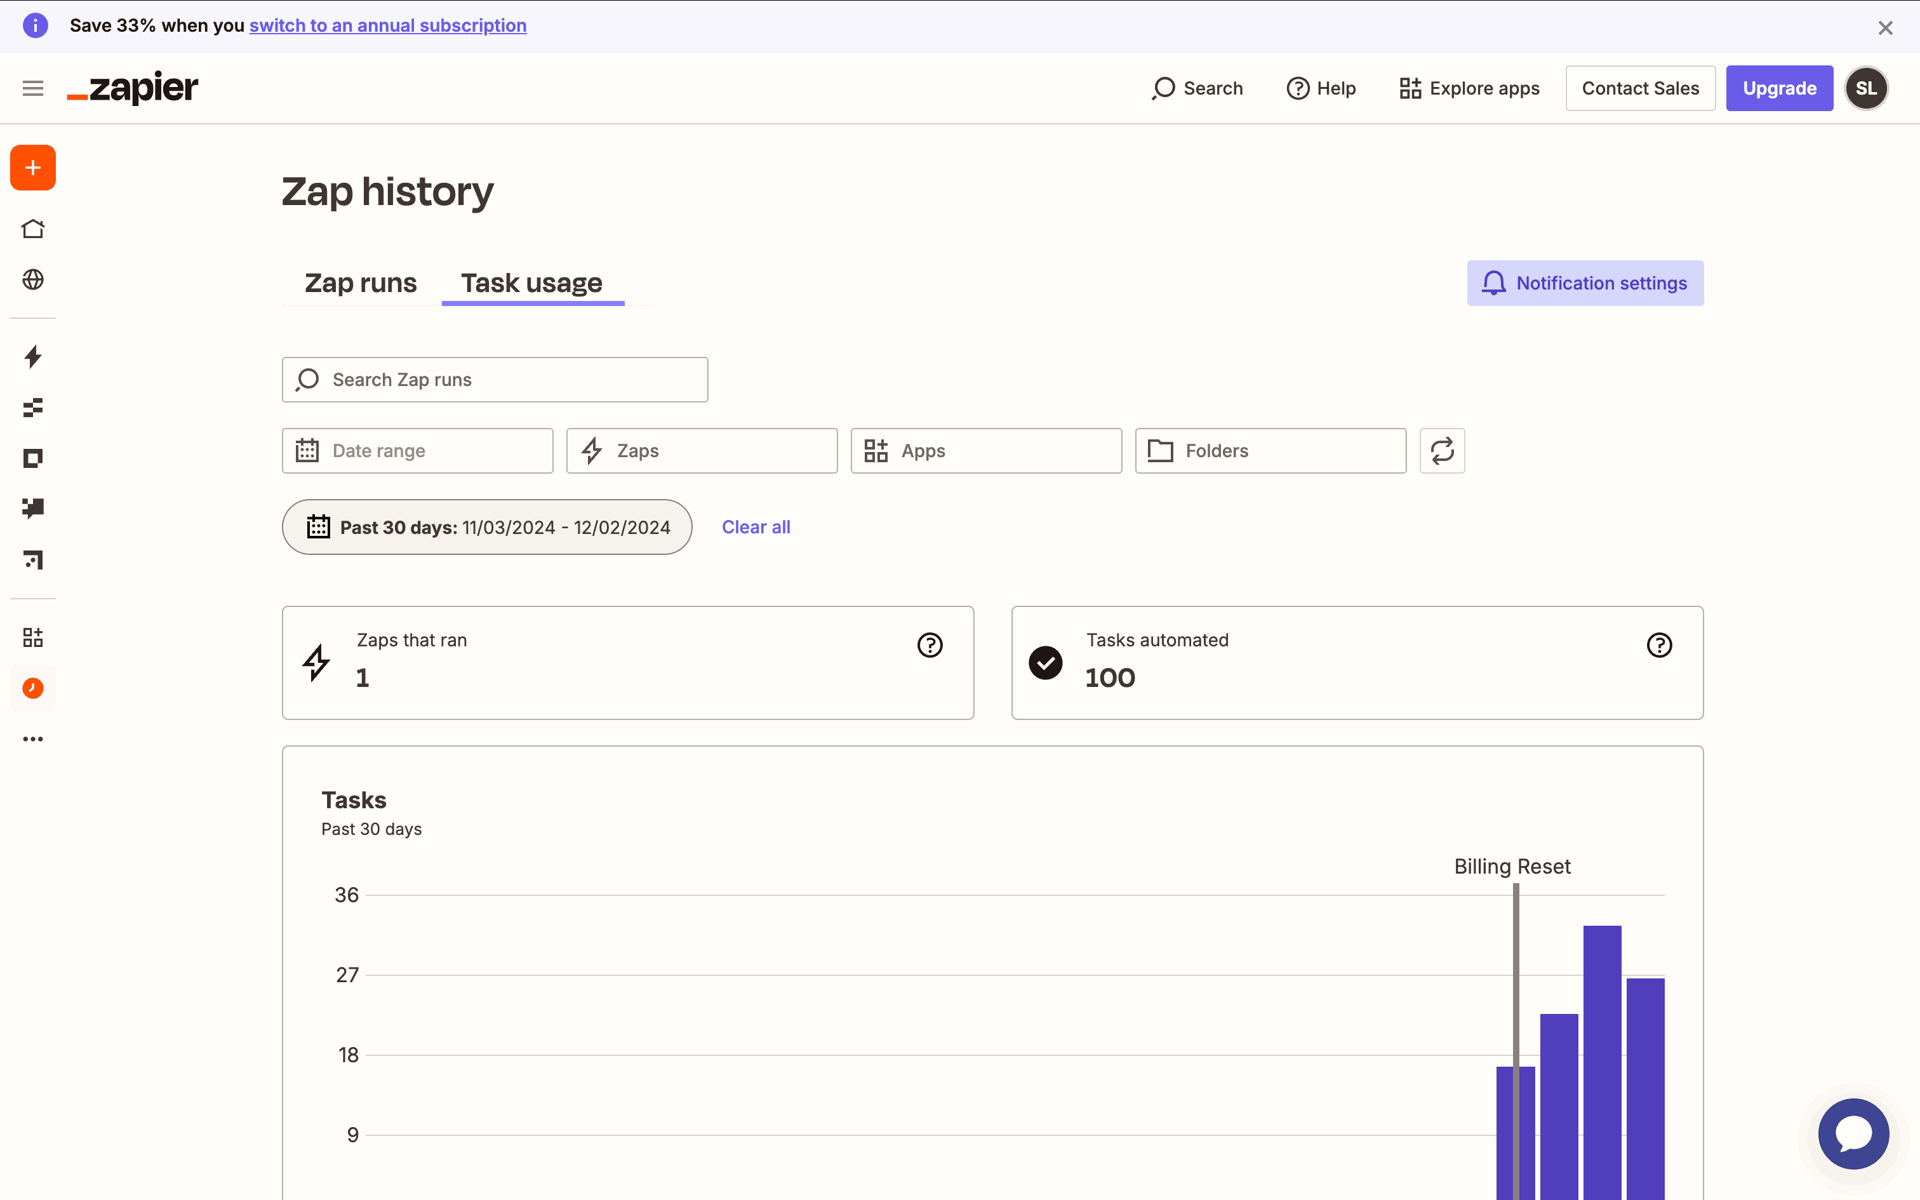Click the Upgrade button
1920x1200 pixels.
[1779, 88]
